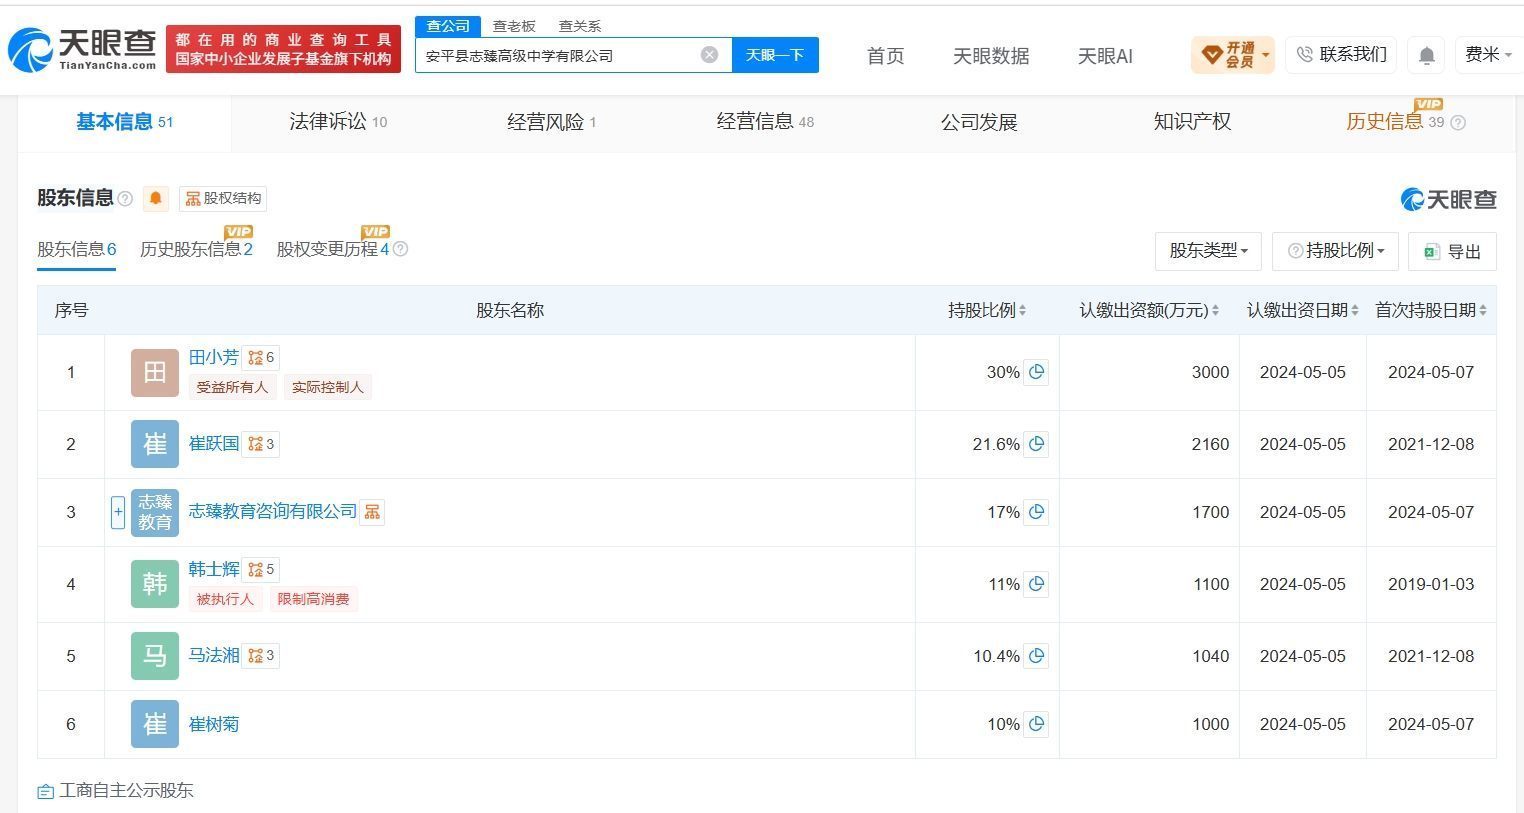Switch to 基本信息 tab
This screenshot has width=1524, height=813.
[x=124, y=122]
